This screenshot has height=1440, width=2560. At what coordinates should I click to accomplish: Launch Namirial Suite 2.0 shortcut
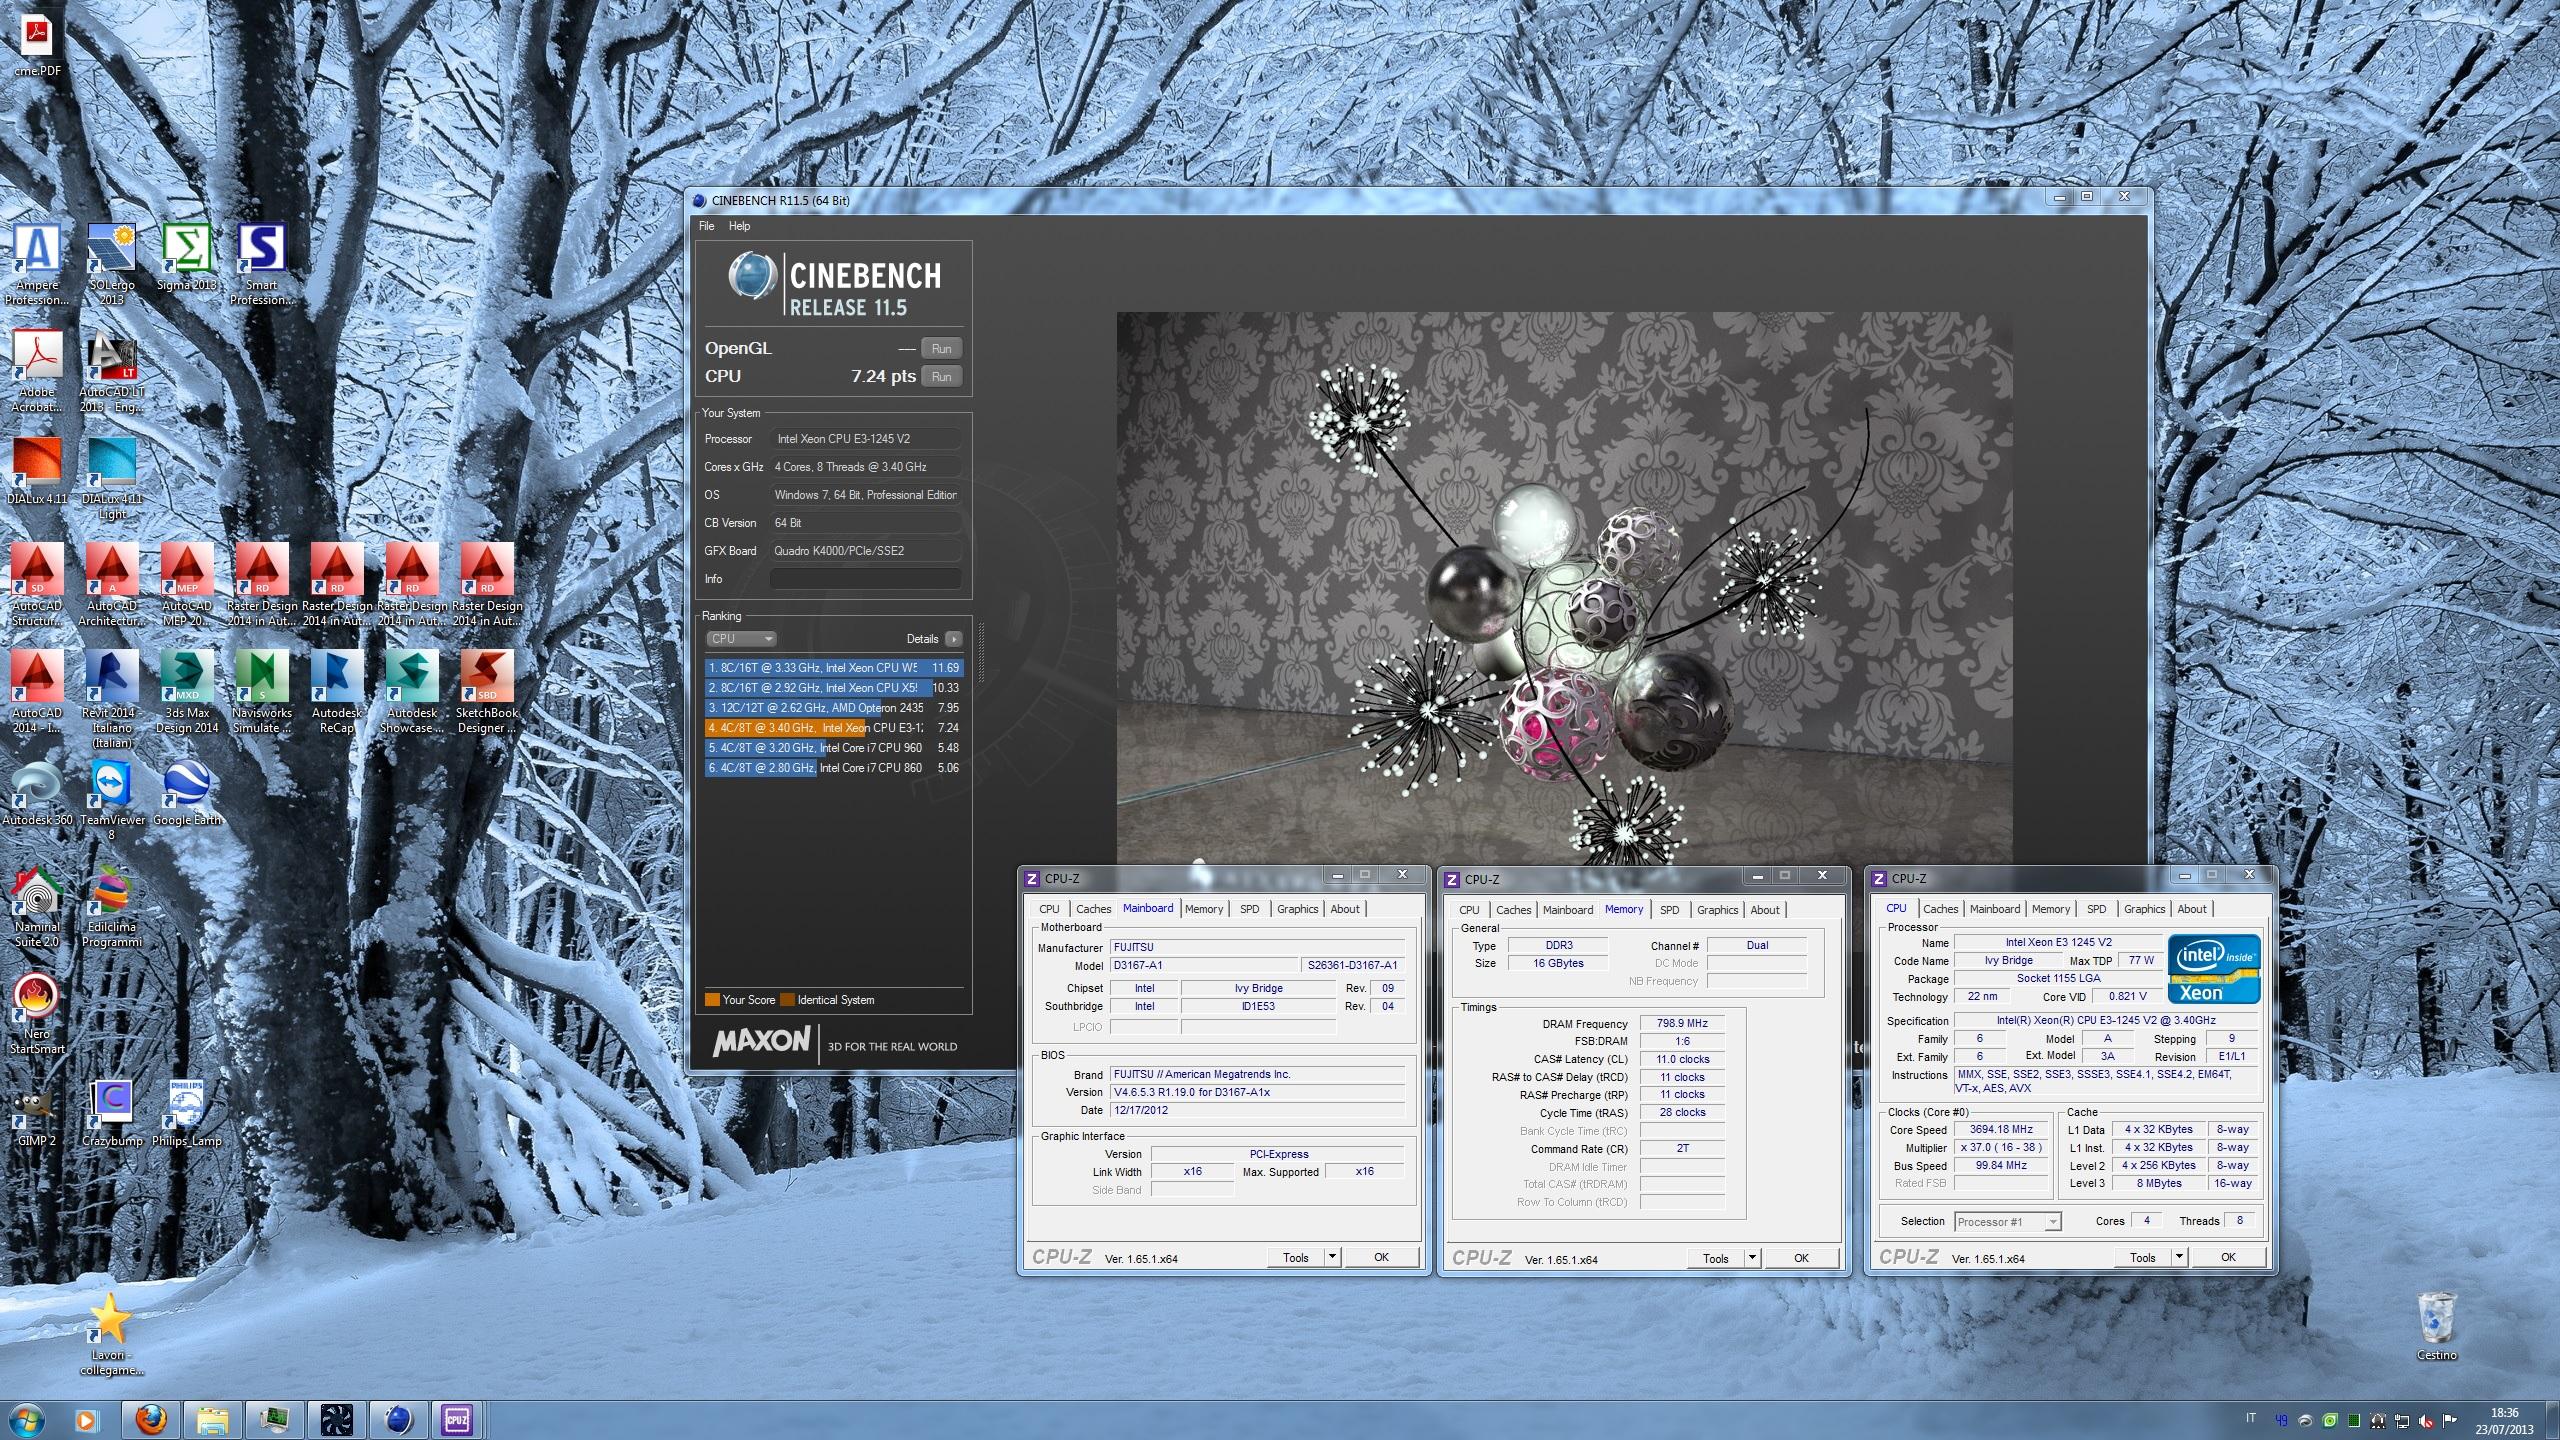(x=37, y=907)
